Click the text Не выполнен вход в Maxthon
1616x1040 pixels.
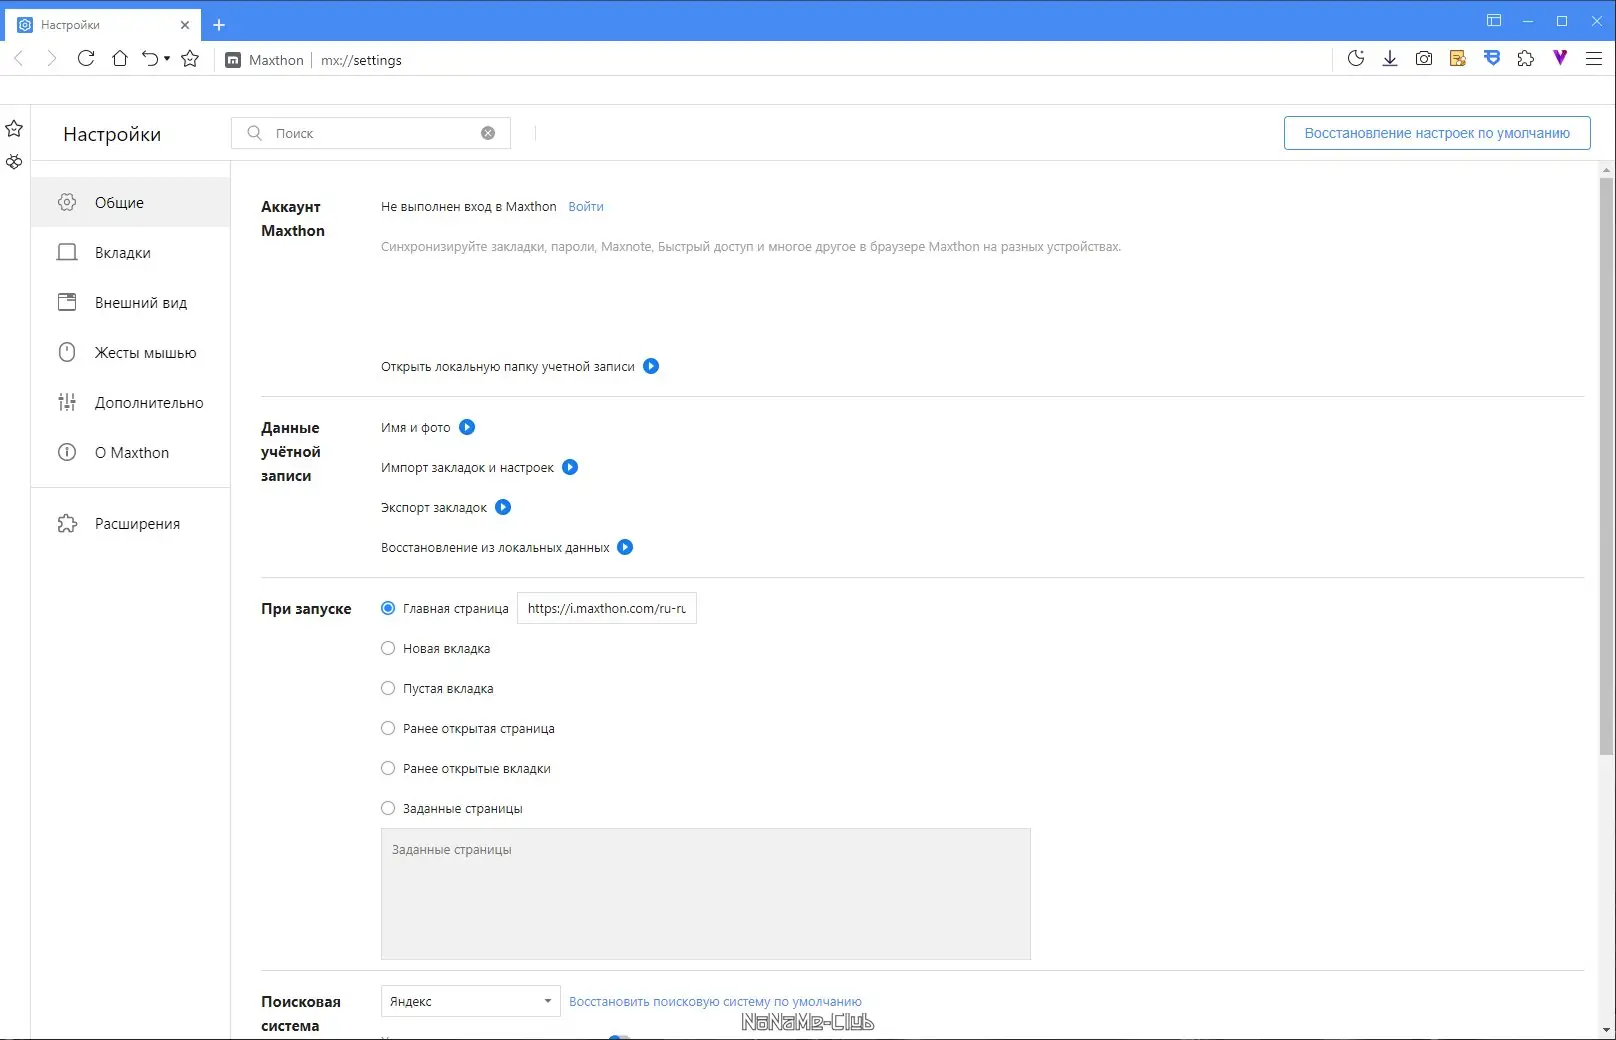click(x=468, y=206)
